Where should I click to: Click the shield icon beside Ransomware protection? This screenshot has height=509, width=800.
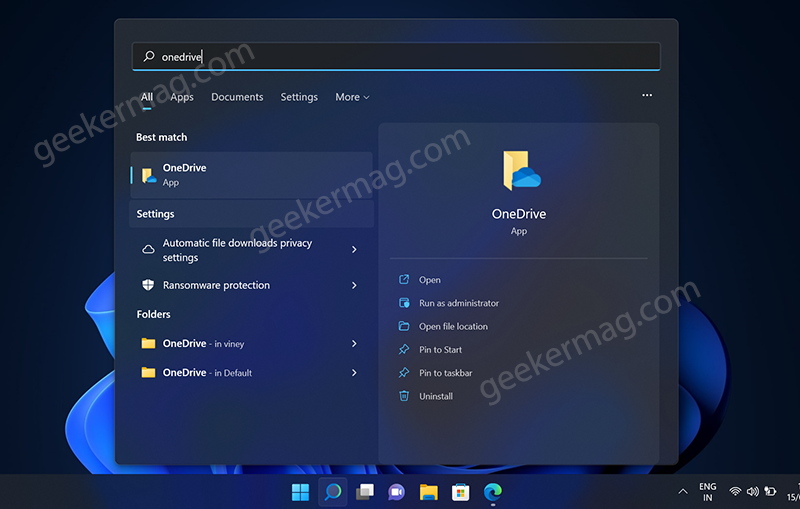(x=148, y=285)
